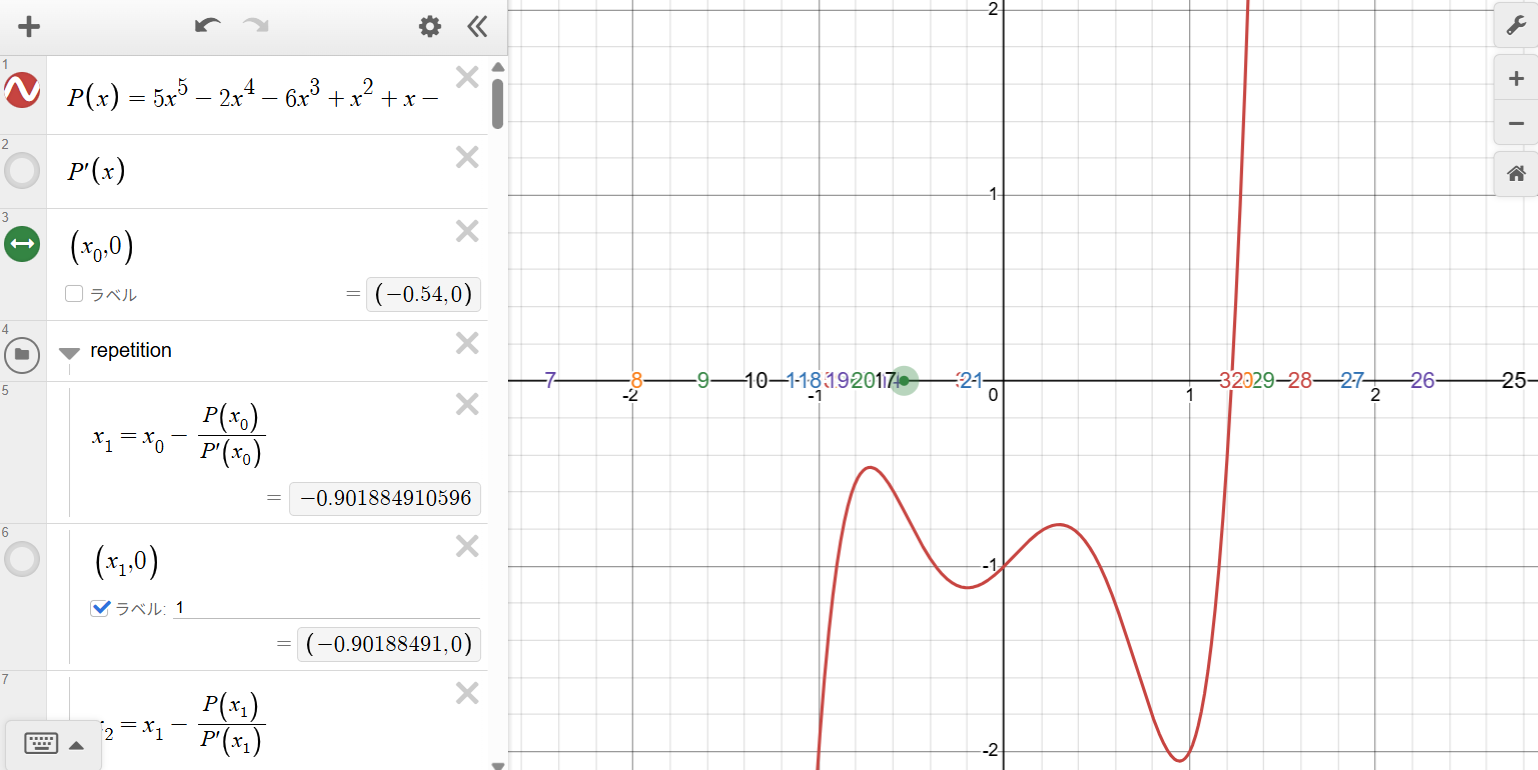
Task: Click the repetition folder icon
Action: tap(22, 353)
